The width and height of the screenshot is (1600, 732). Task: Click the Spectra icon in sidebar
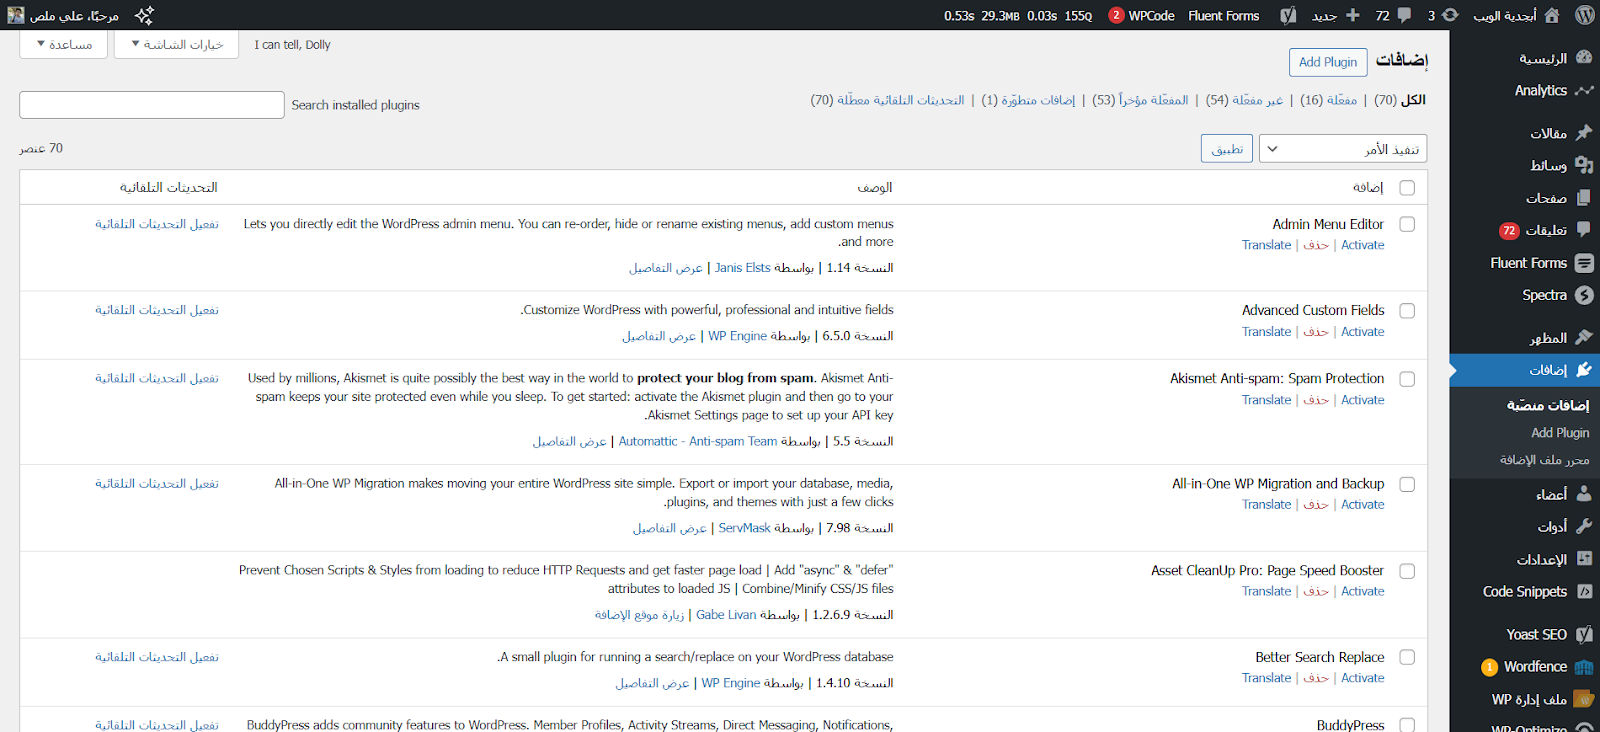1584,295
